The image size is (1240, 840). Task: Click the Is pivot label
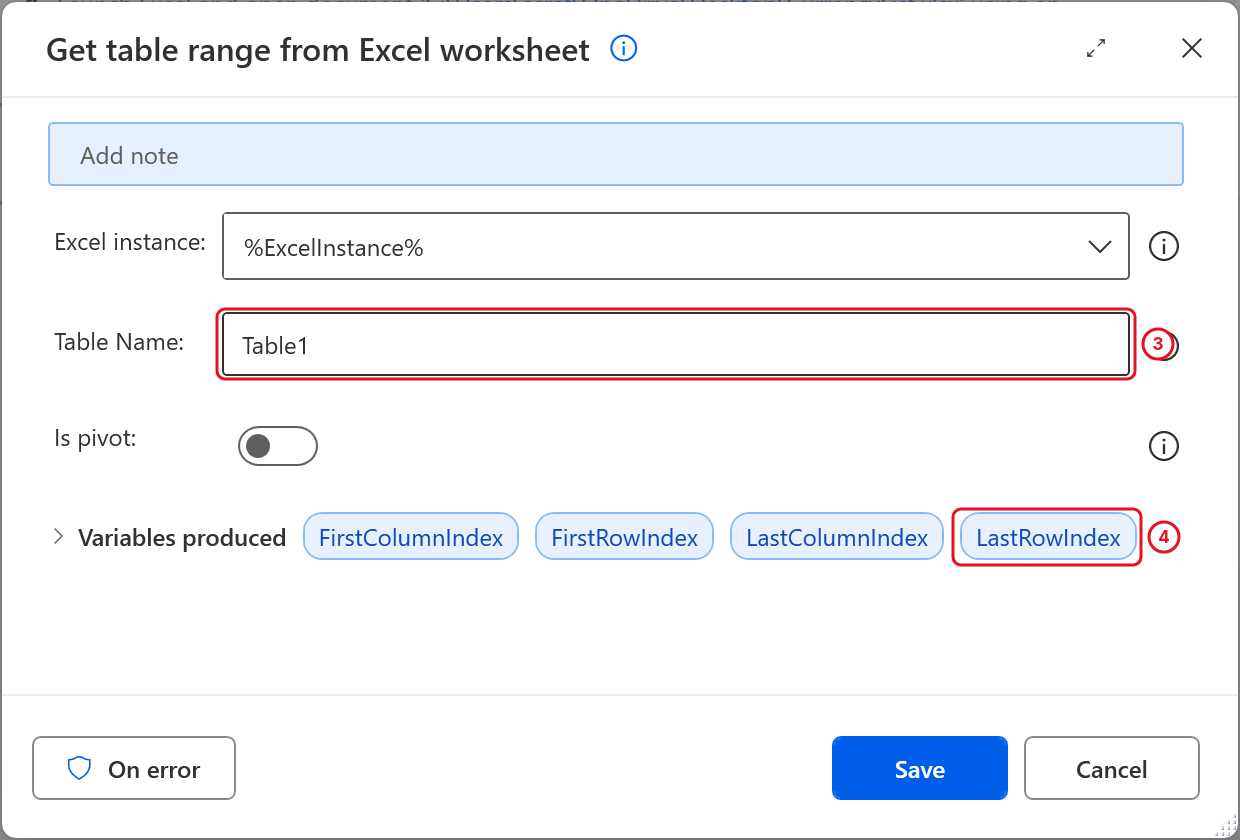(95, 438)
